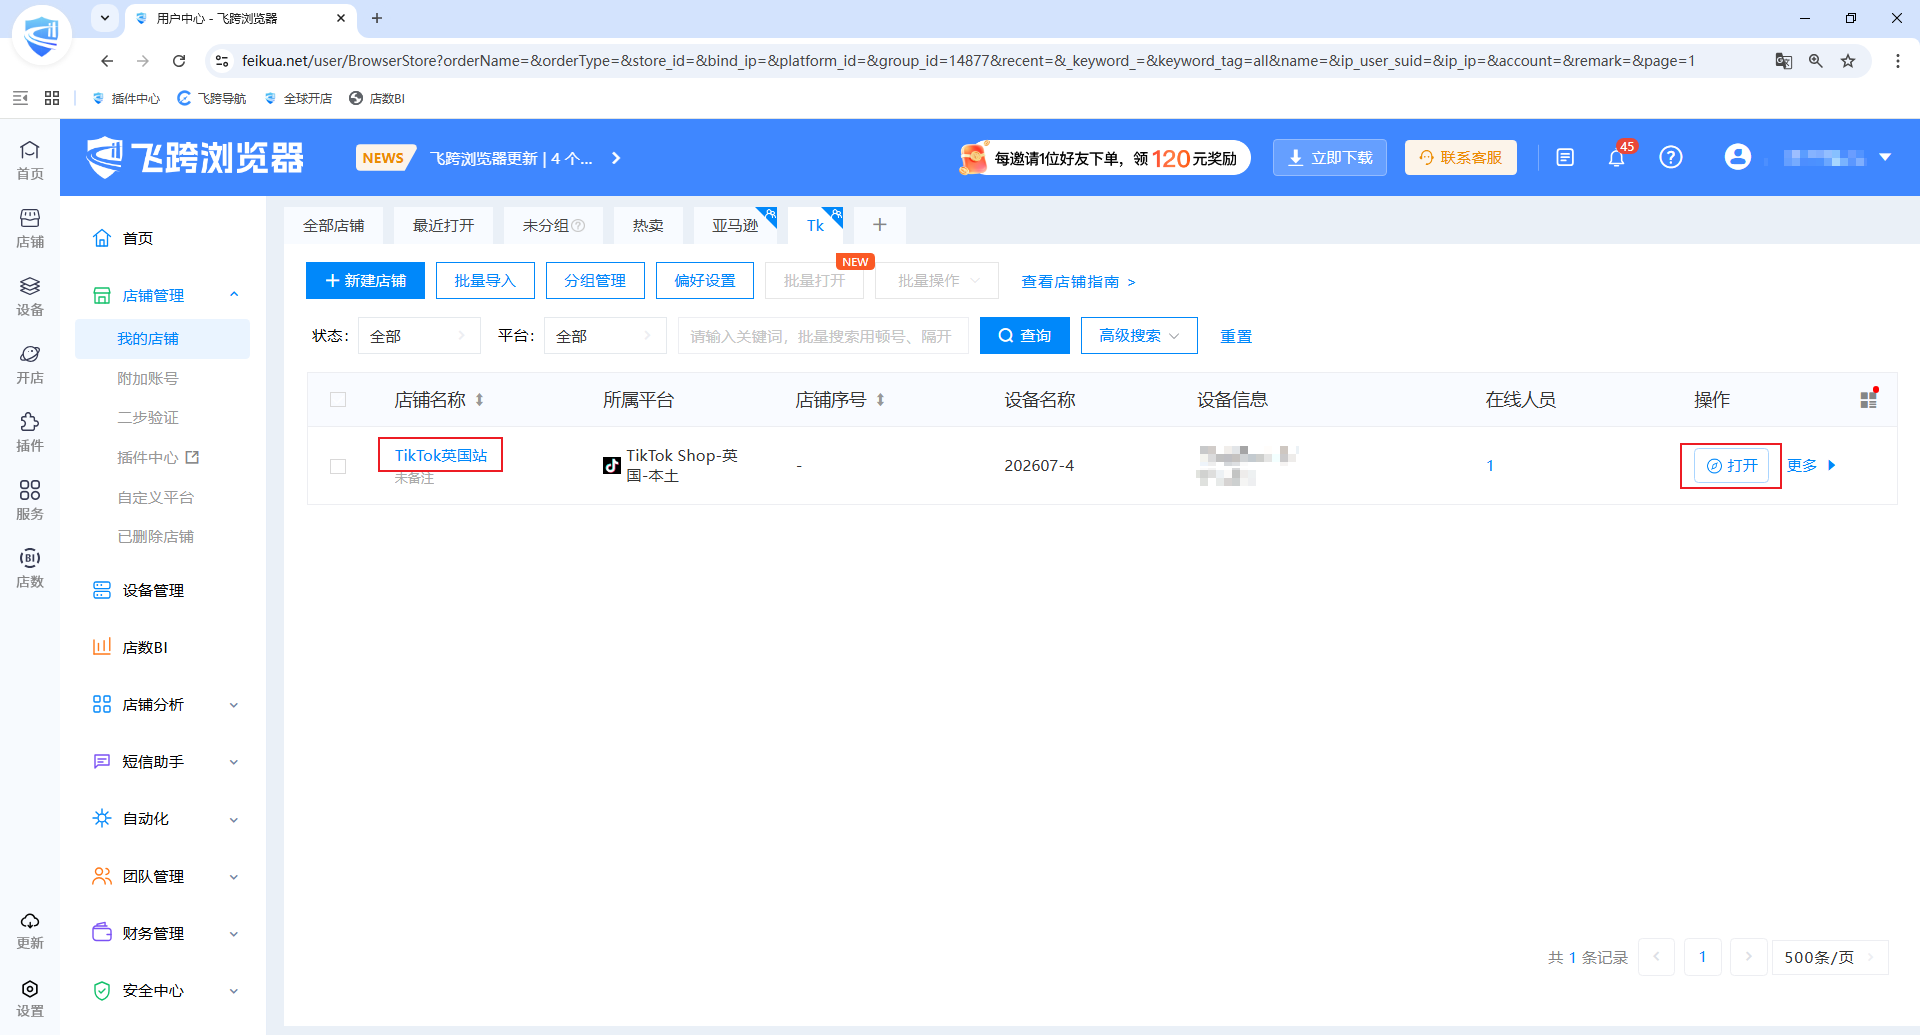Open the 首页 icon in left rail
The image size is (1920, 1035).
30,160
